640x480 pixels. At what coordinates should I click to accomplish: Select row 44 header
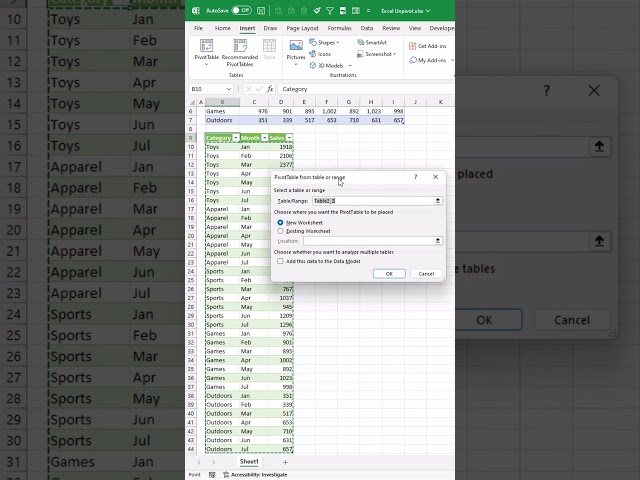click(x=191, y=449)
